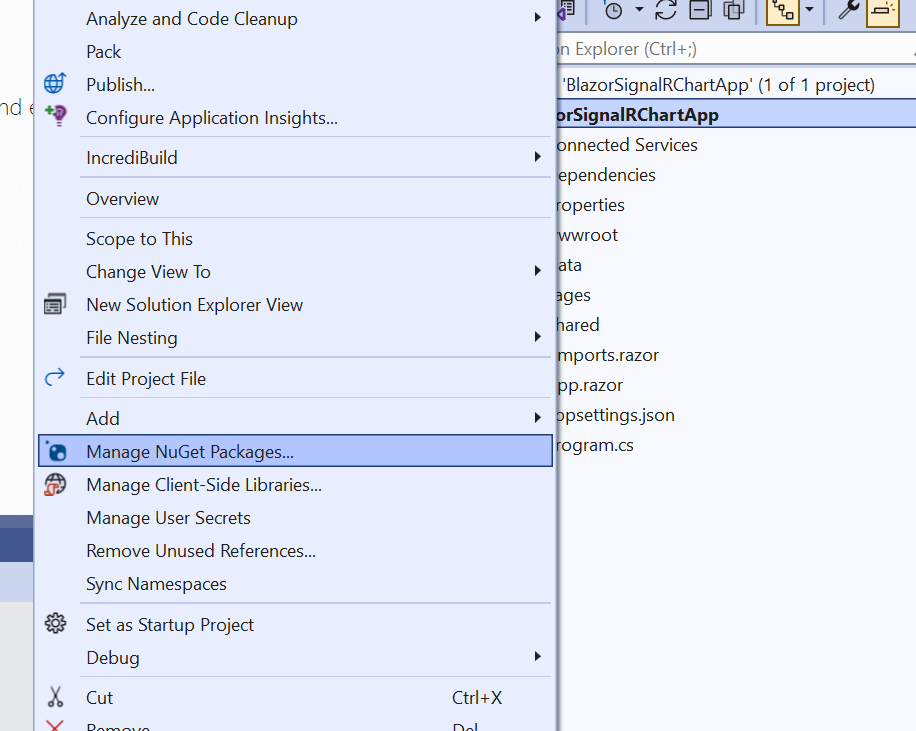This screenshot has width=916, height=731.
Task: Expand the Add submenu arrow
Action: (537, 418)
